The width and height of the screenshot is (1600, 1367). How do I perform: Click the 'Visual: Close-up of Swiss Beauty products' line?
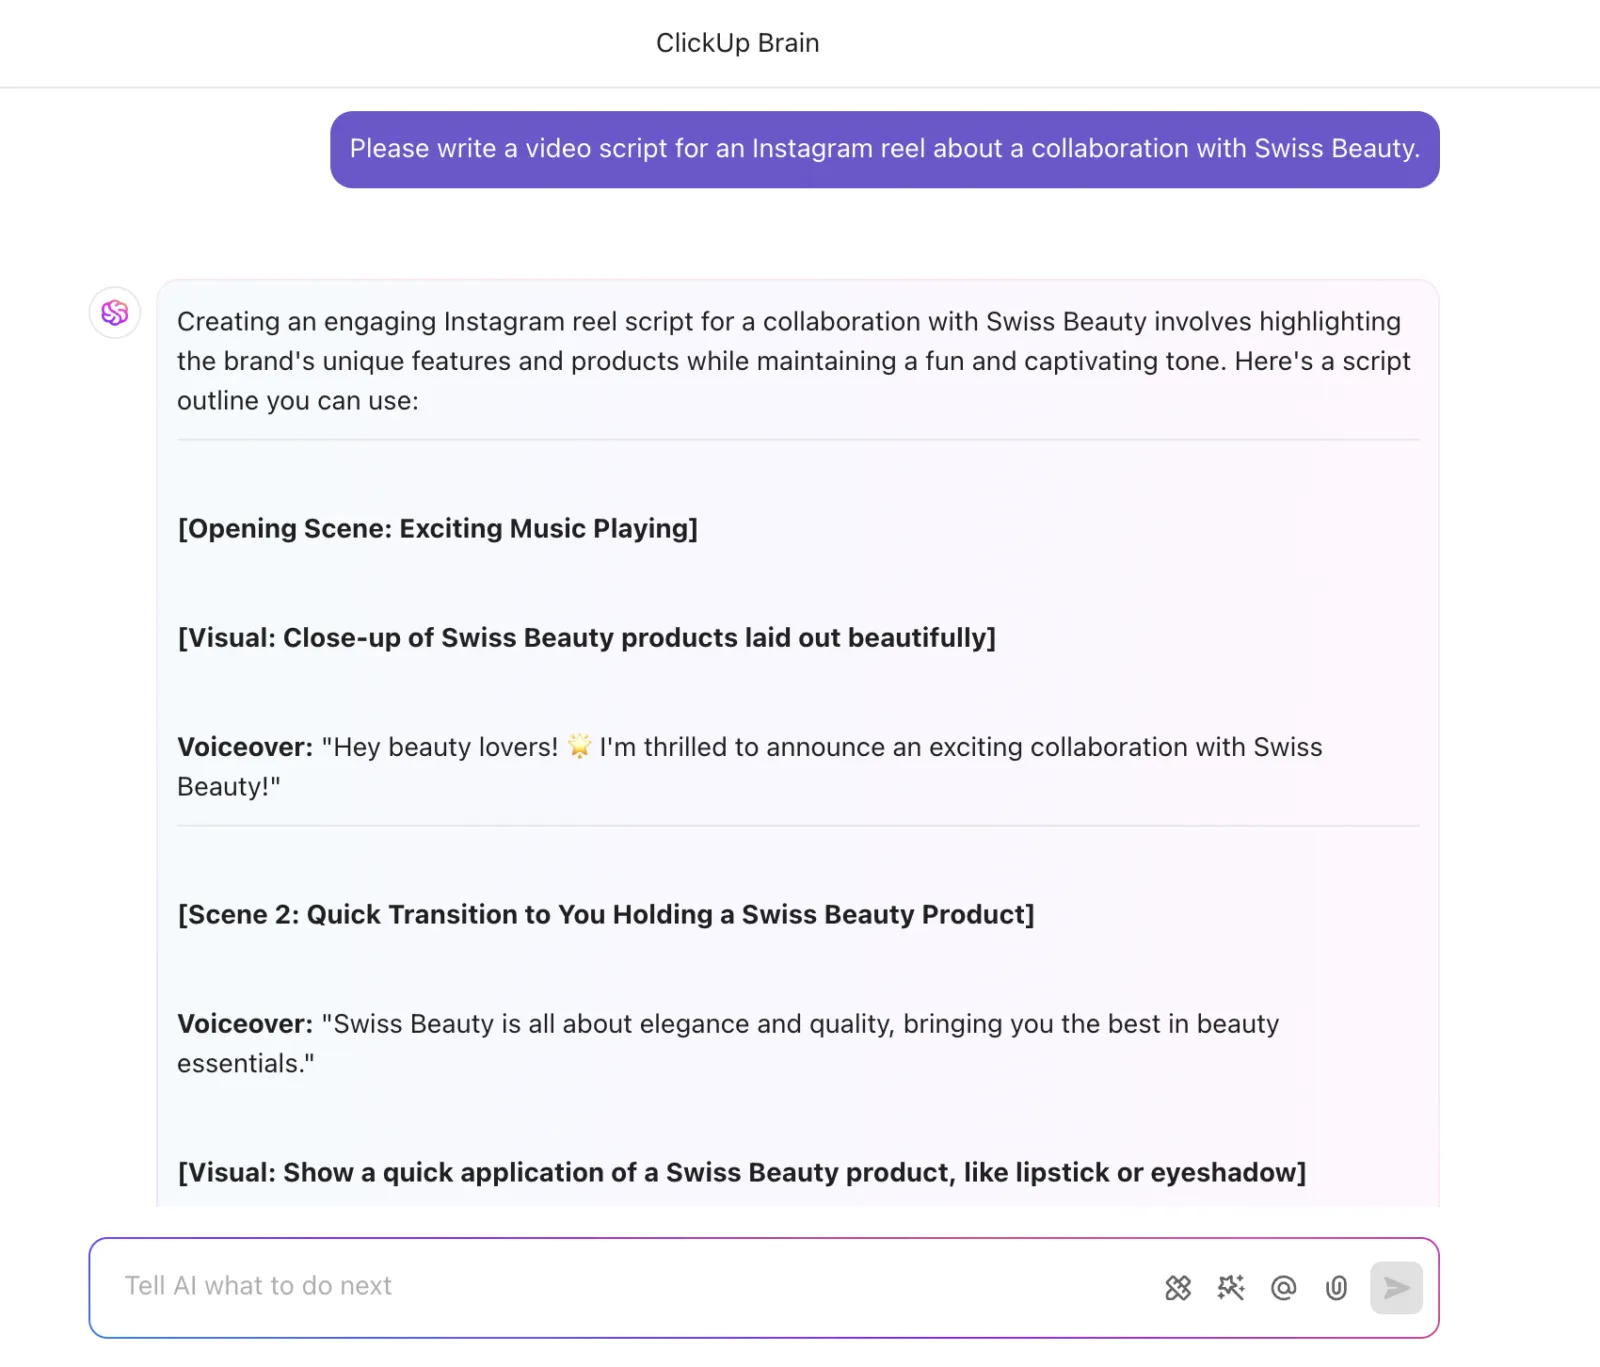(587, 637)
